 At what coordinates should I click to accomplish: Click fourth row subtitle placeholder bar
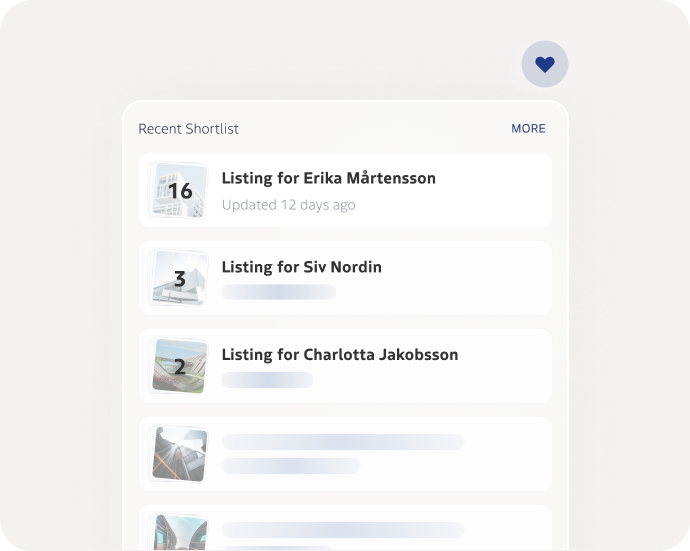pos(290,466)
